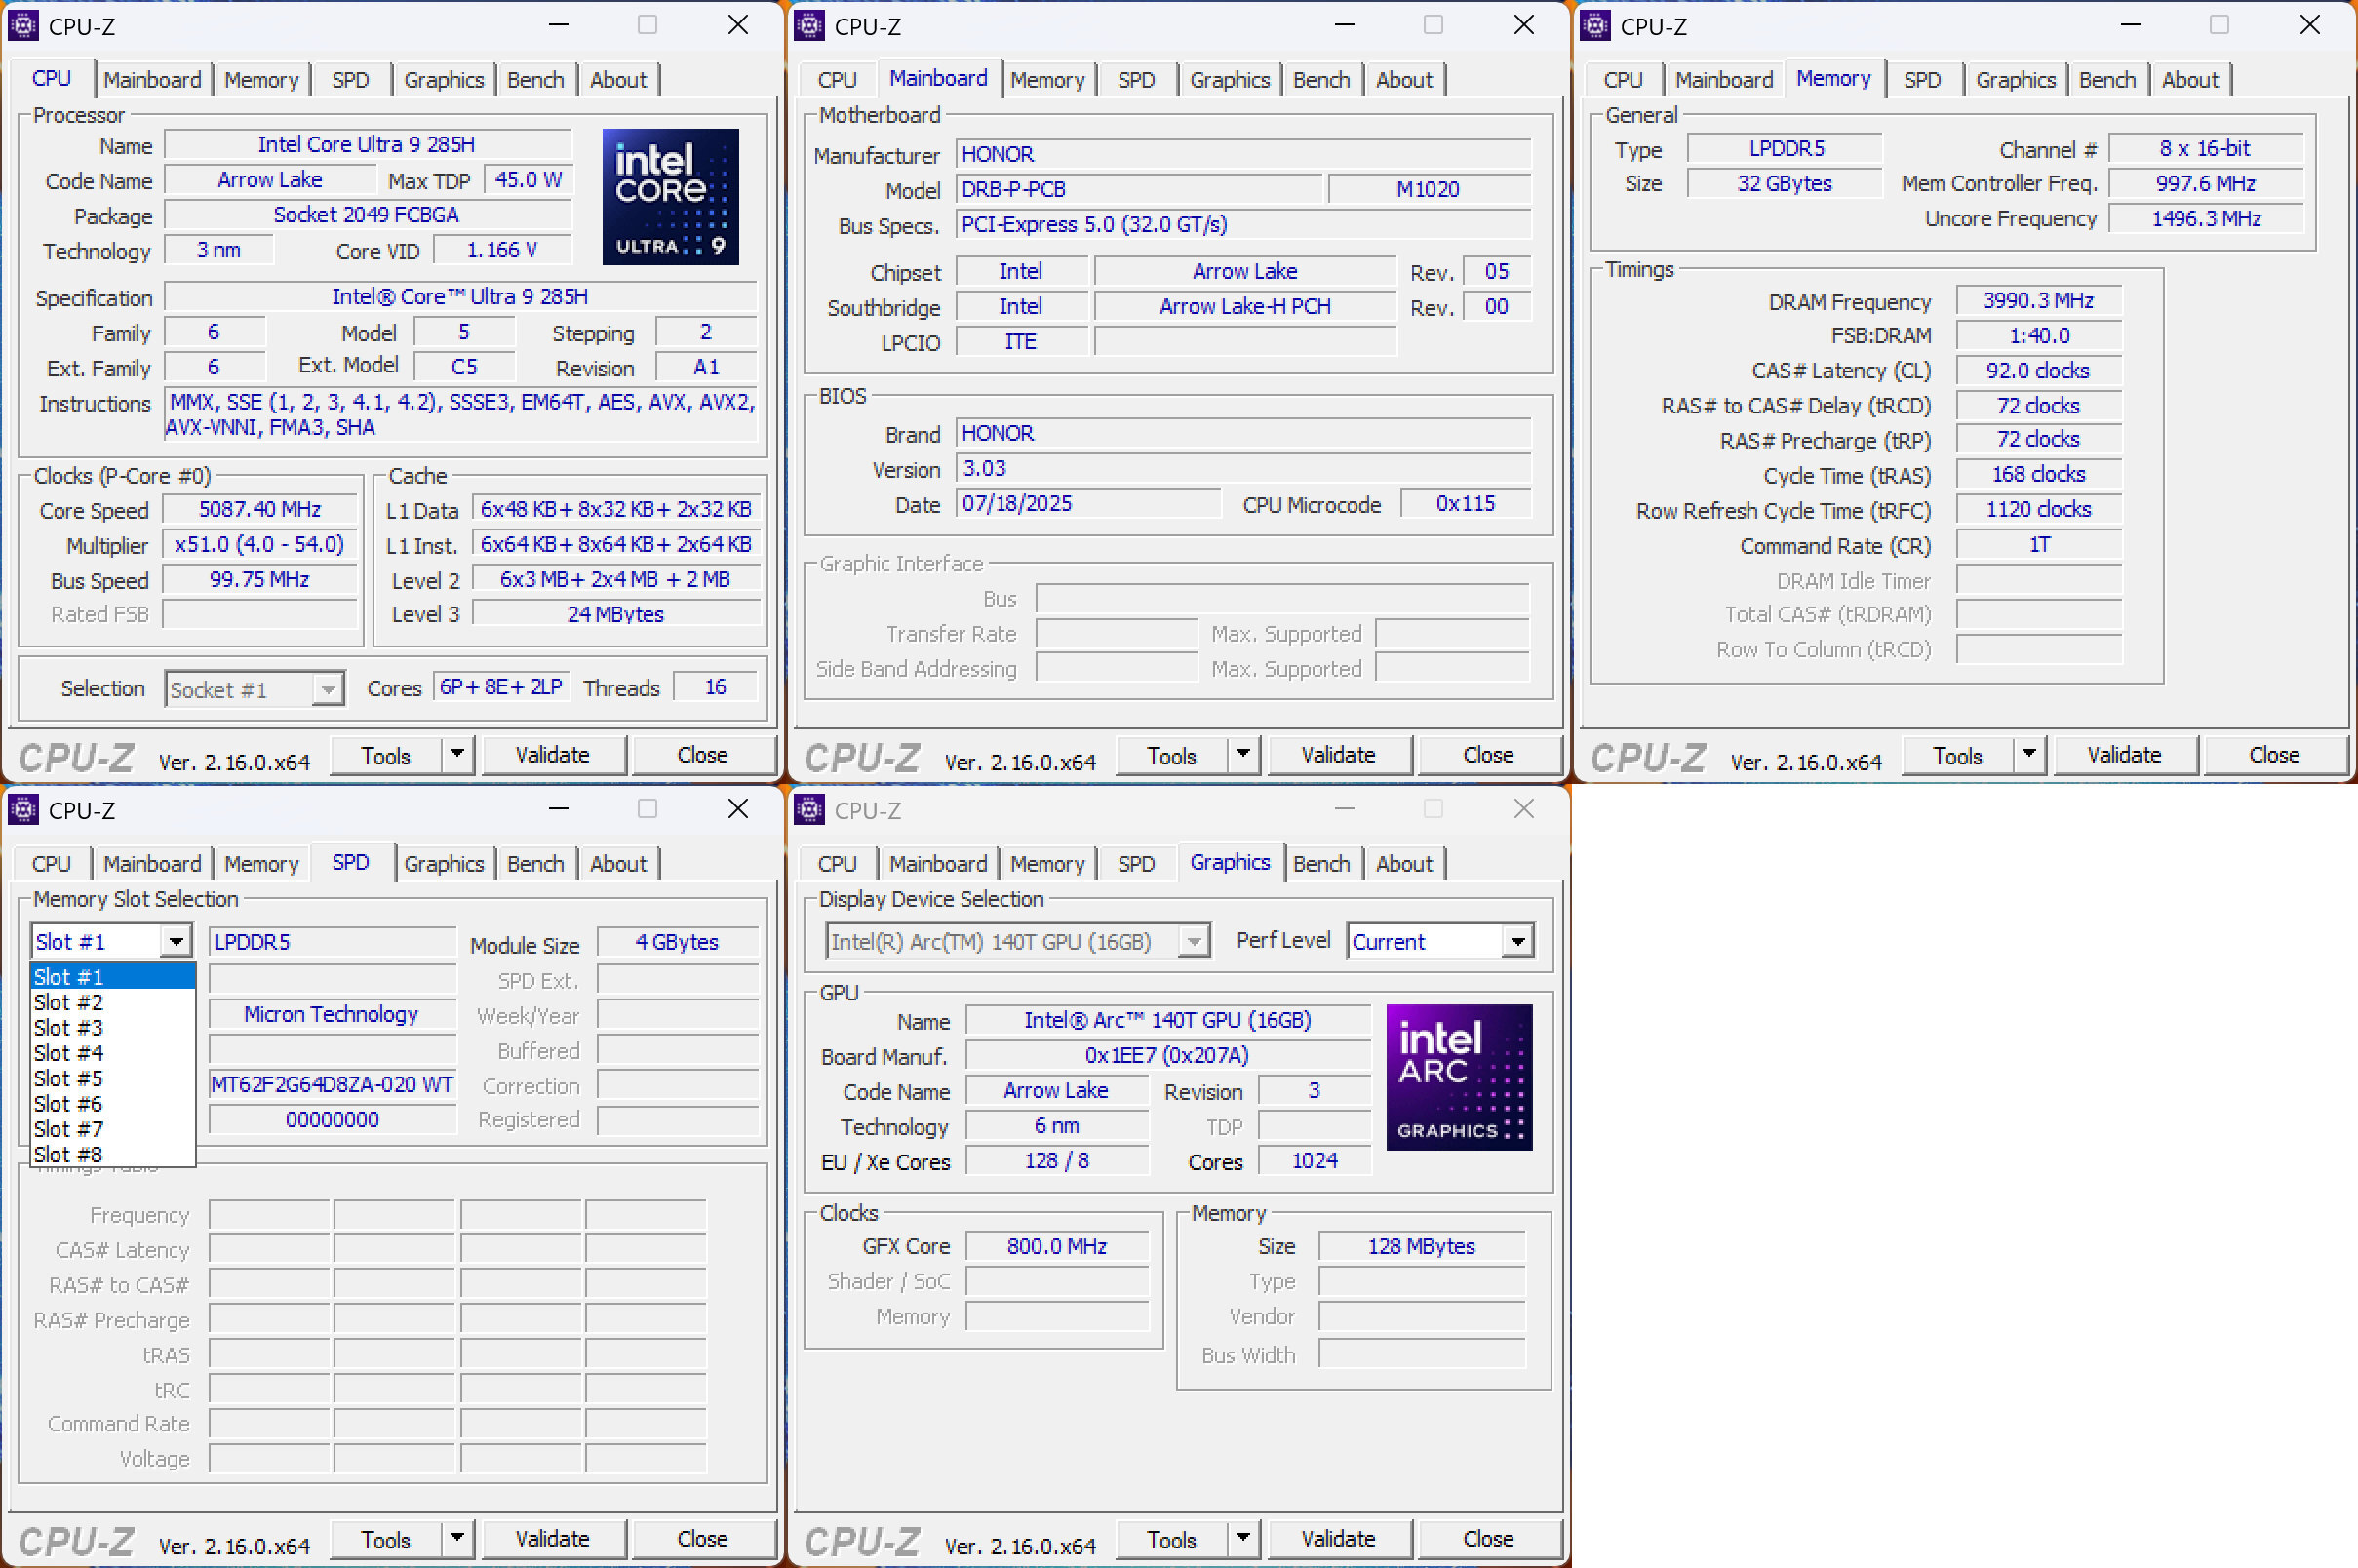Minimize the Memory CPU-Z window
The height and width of the screenshot is (1568, 2358).
(x=2130, y=26)
